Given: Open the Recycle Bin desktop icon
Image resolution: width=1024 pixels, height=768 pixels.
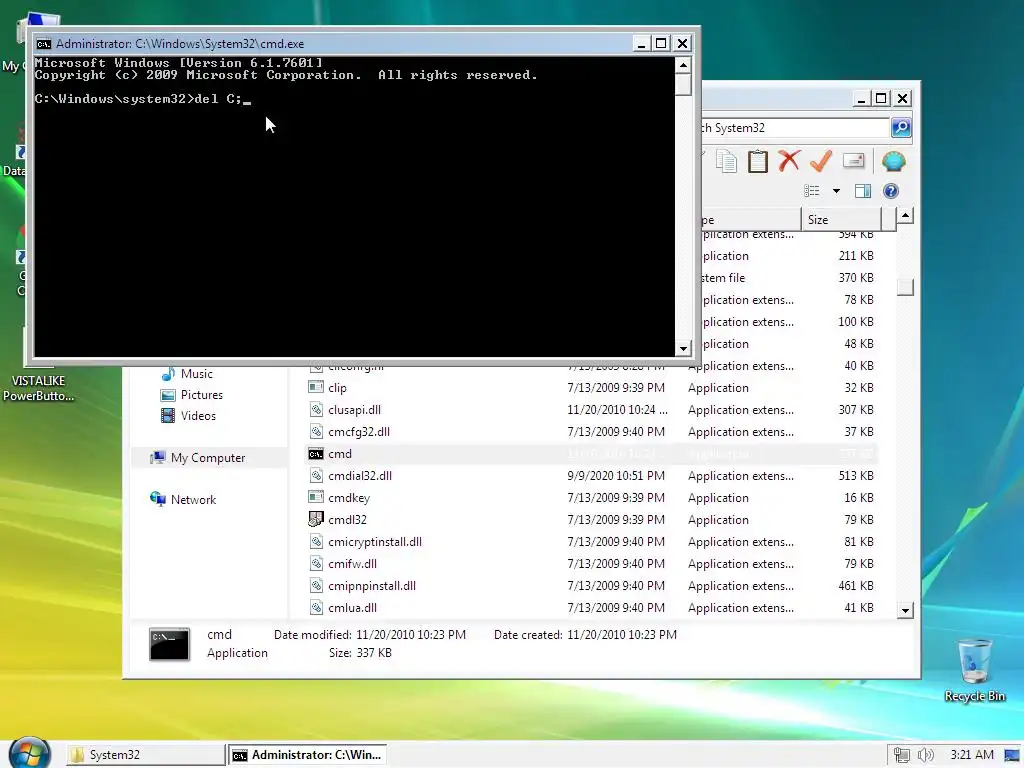Looking at the screenshot, I should [x=974, y=669].
